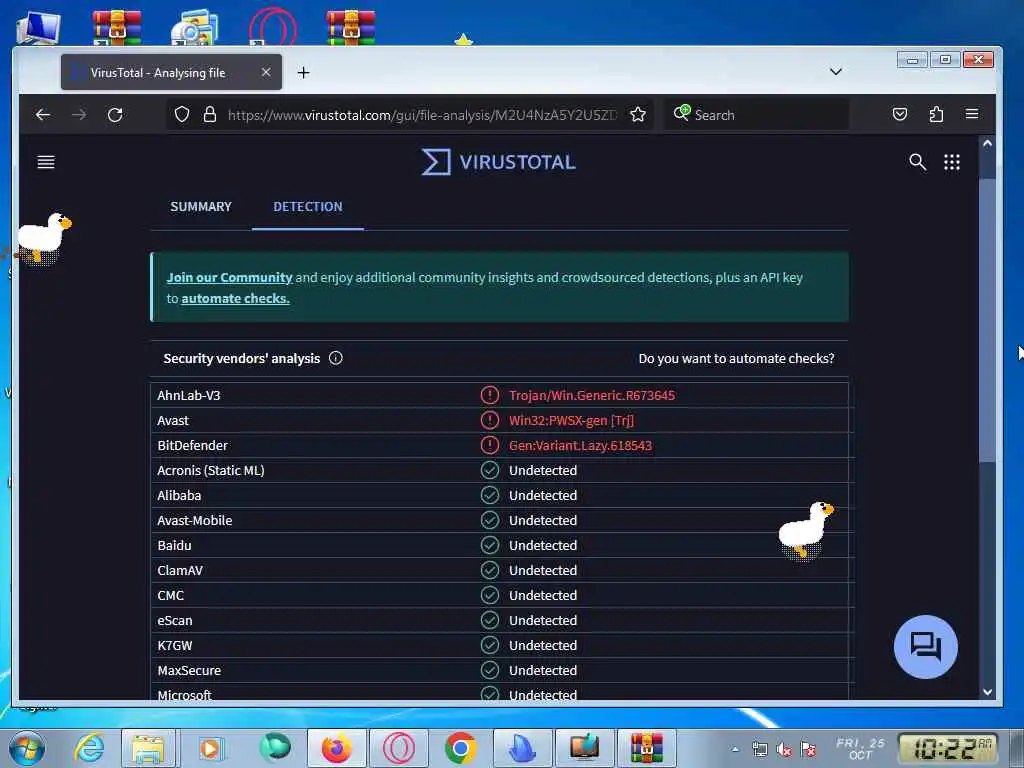Viewport: 1024px width, 768px height.
Task: Click the Acronis (Static ML) vendor name
Action: (210, 470)
